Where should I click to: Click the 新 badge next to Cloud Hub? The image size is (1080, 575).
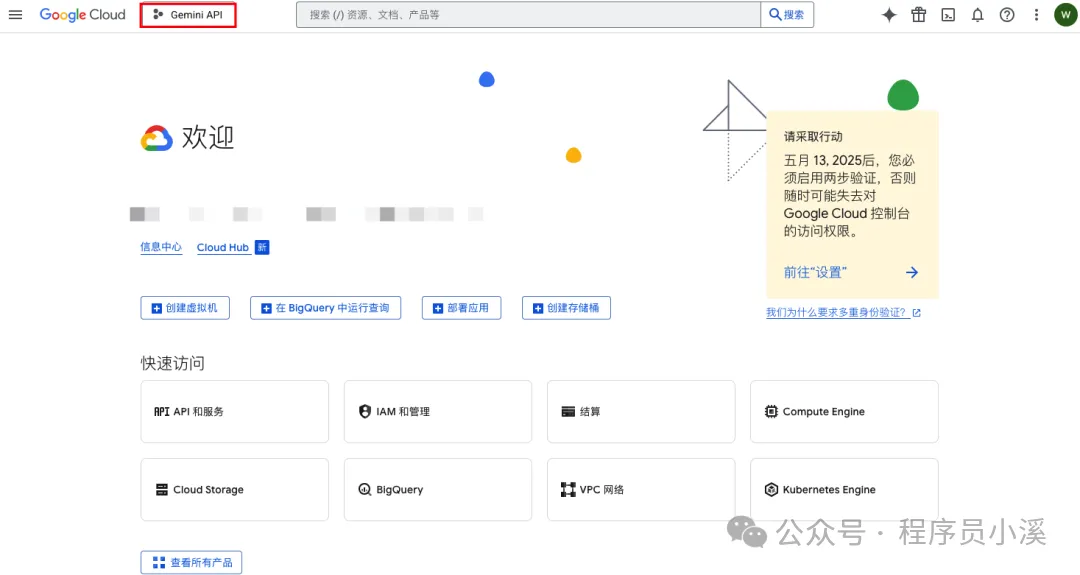pyautogui.click(x=262, y=247)
